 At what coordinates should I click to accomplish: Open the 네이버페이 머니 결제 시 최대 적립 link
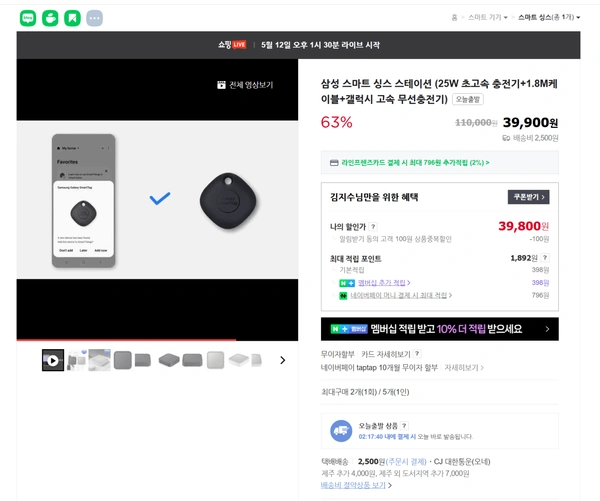[401, 295]
